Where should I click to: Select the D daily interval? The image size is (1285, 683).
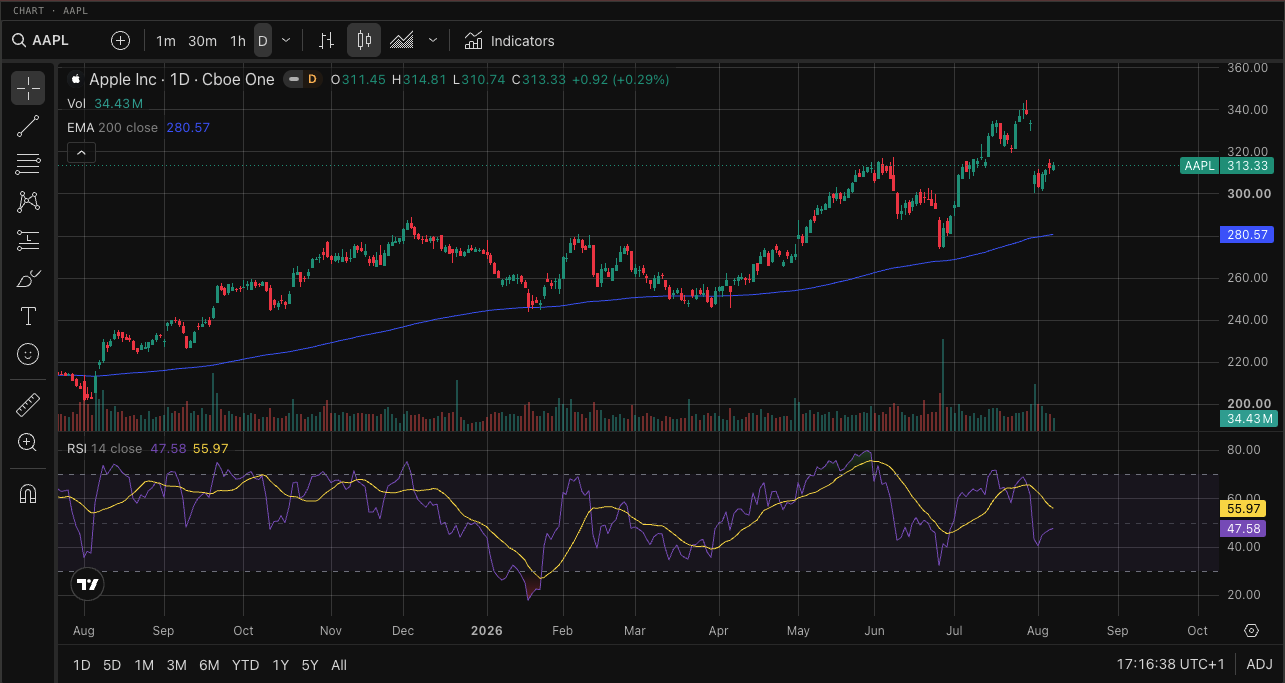click(x=263, y=41)
